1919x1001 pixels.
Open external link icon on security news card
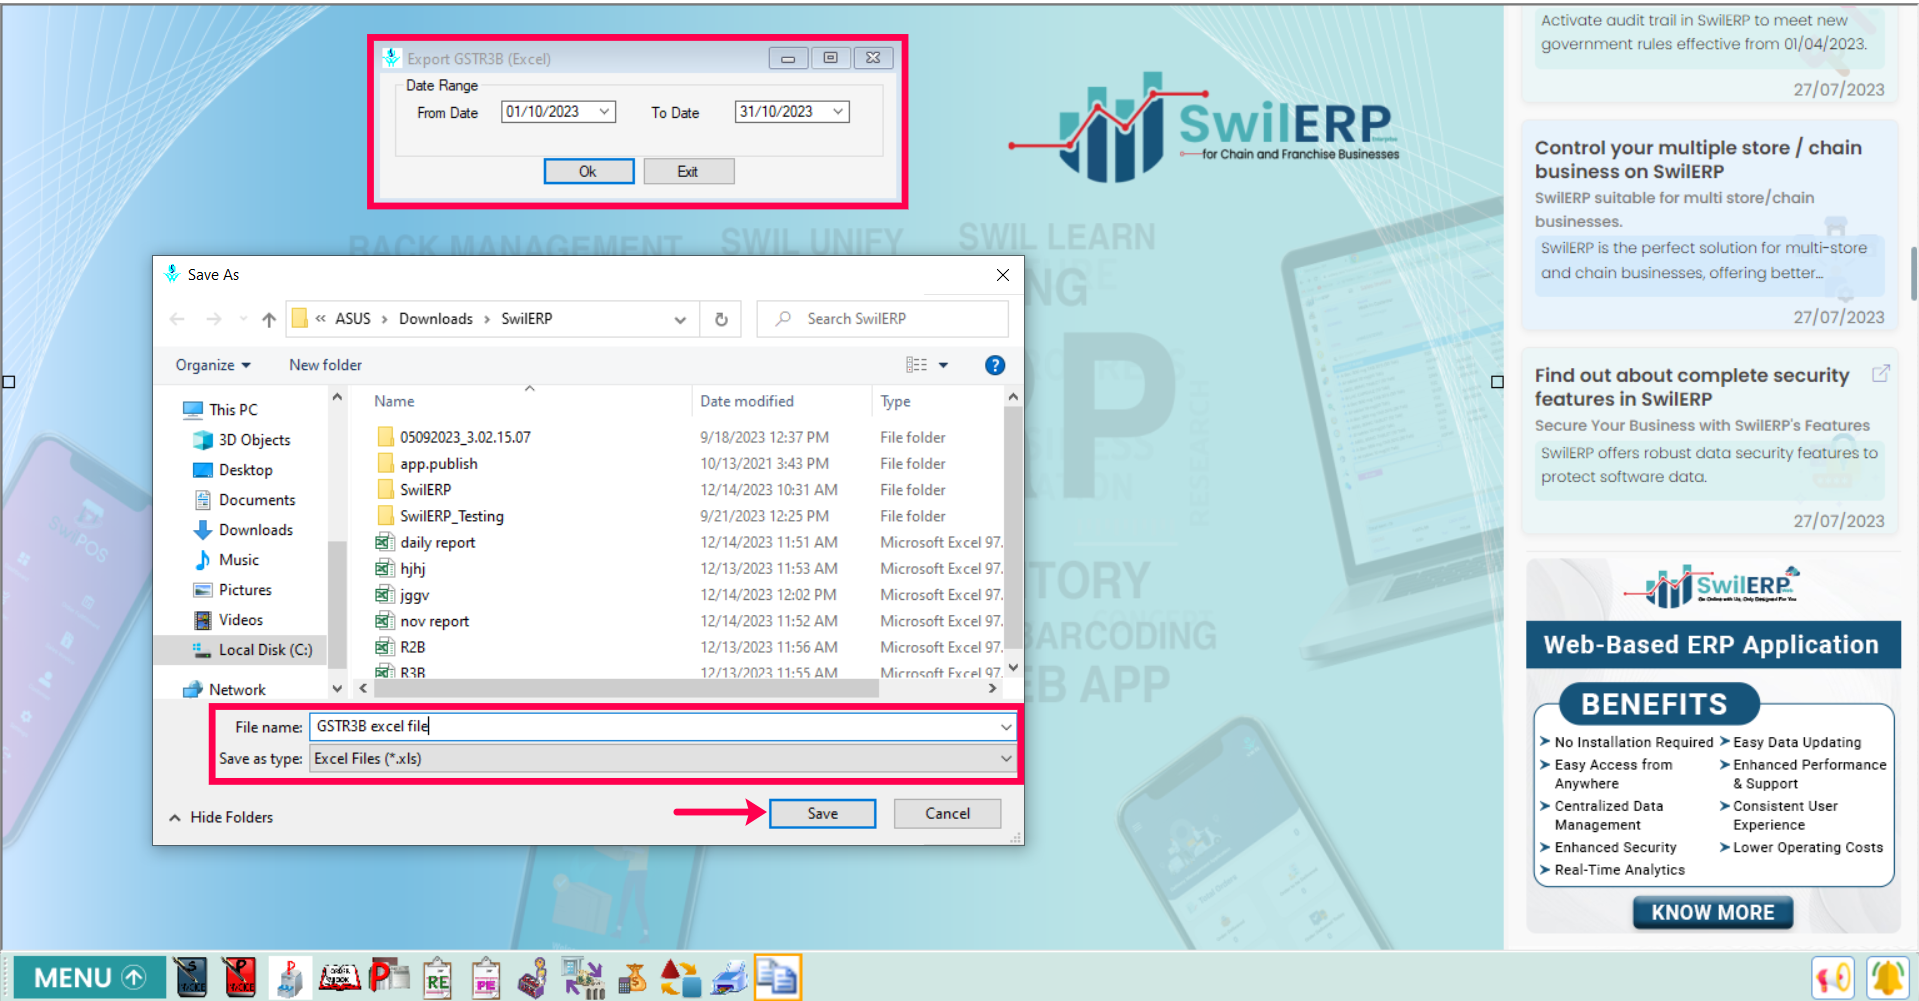point(1881,373)
